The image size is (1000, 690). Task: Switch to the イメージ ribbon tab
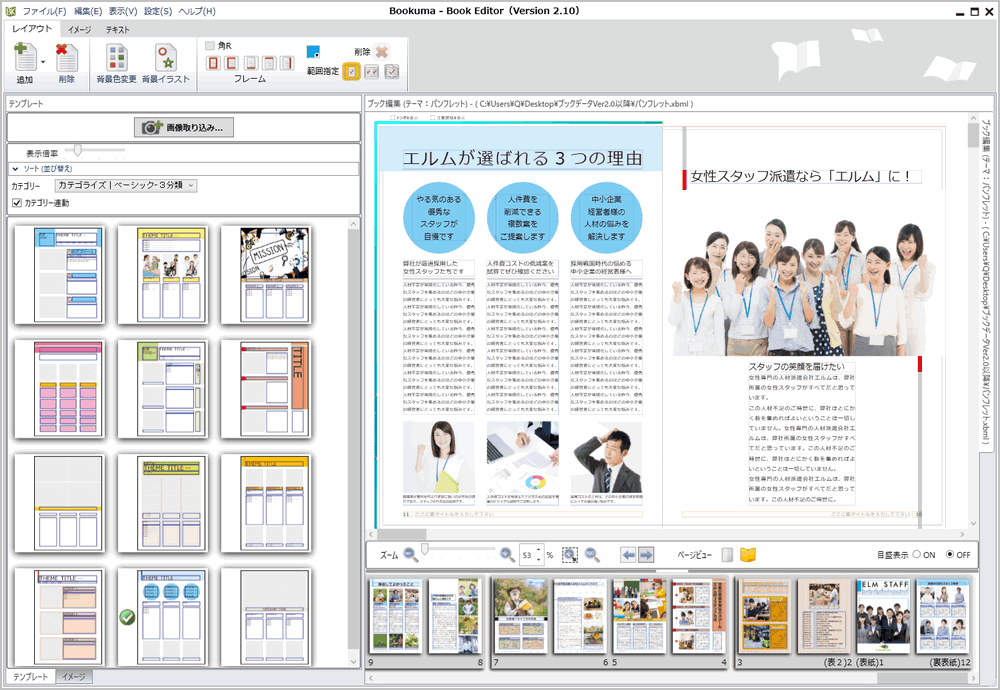point(79,30)
